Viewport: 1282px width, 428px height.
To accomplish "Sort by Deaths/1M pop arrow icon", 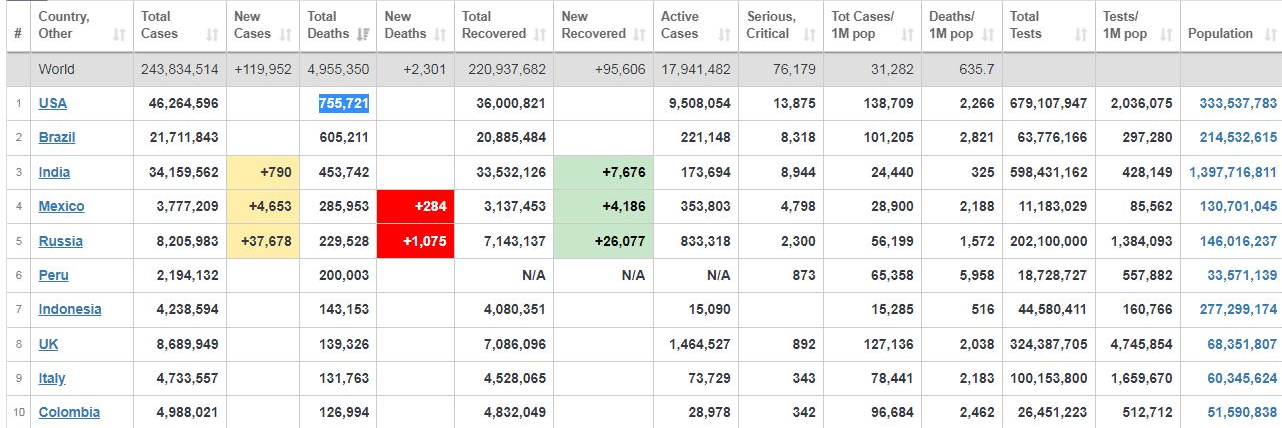I will pos(988,34).
